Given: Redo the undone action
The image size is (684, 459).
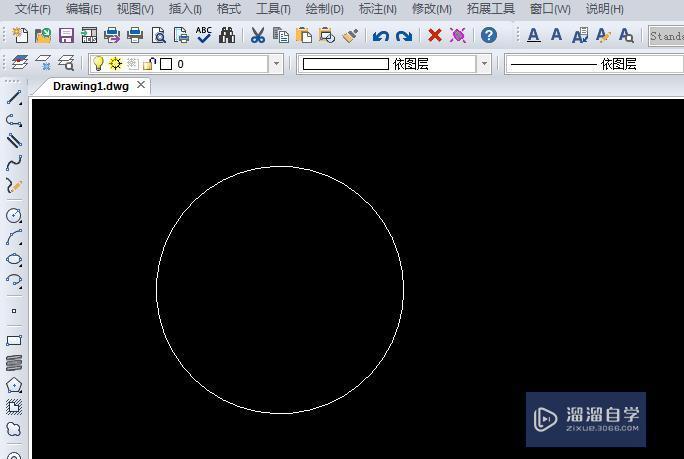Looking at the screenshot, I should click(404, 36).
